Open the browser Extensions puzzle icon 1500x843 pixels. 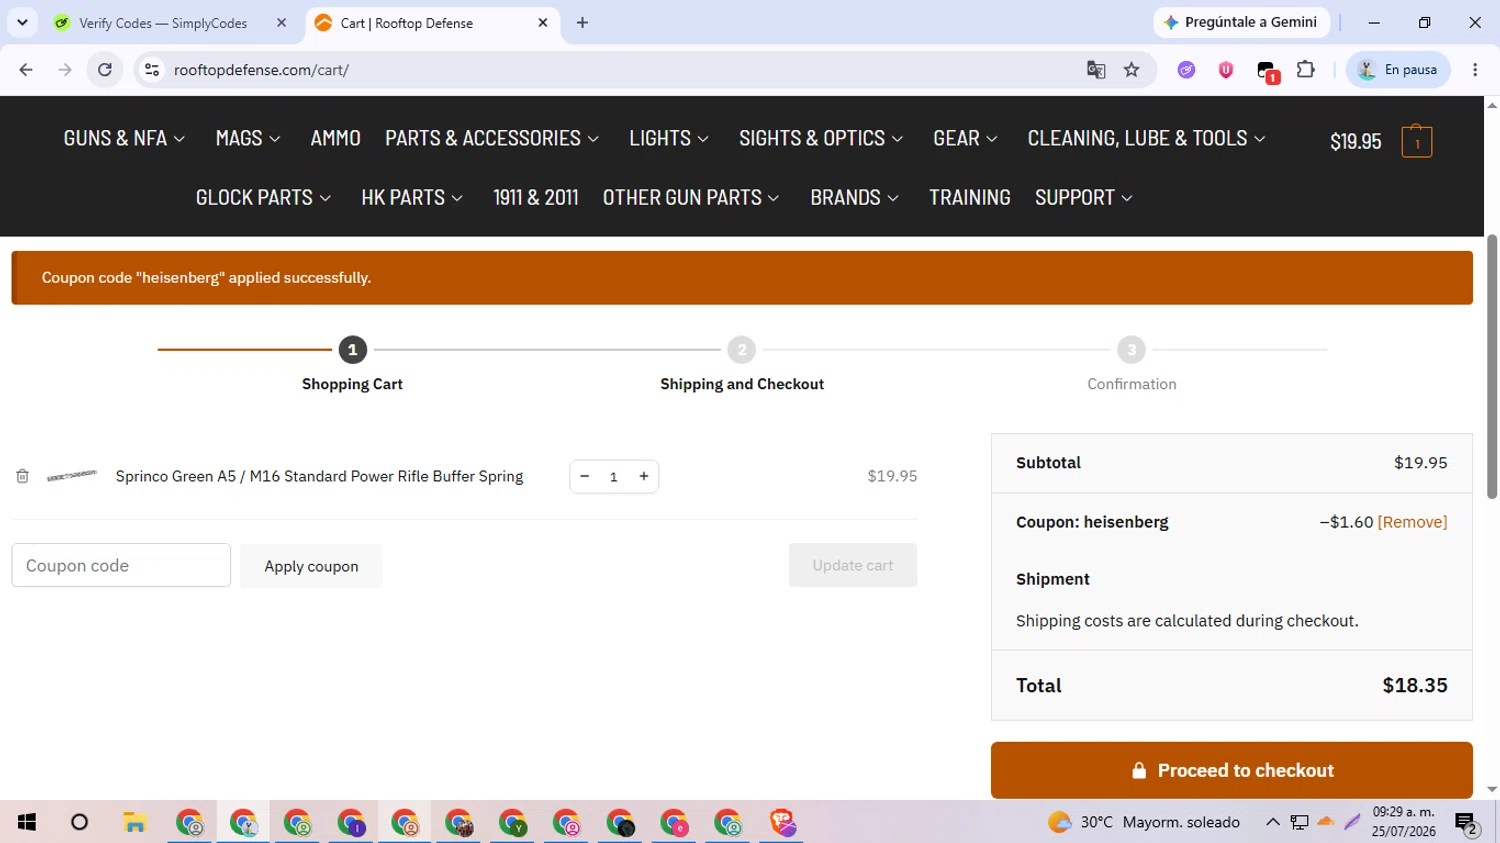[1306, 70]
